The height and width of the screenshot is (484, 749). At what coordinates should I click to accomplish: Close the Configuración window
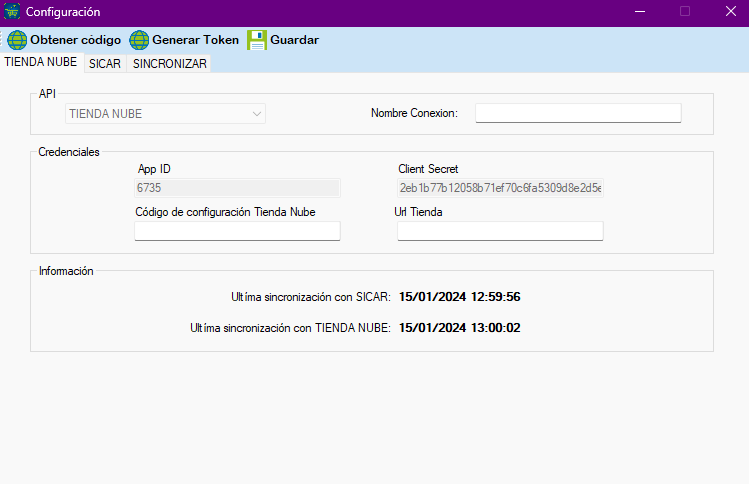click(x=730, y=12)
